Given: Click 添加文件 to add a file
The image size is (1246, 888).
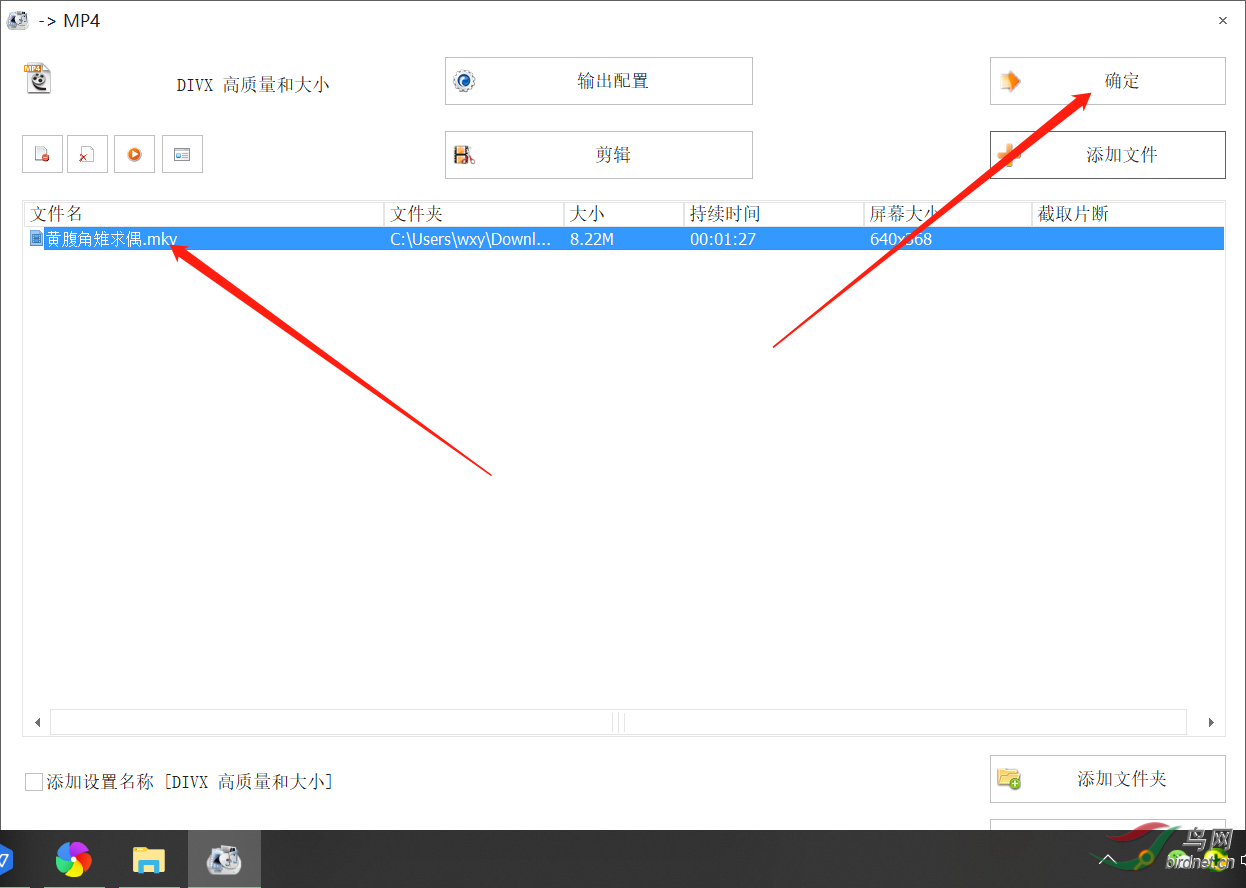Looking at the screenshot, I should [1107, 155].
